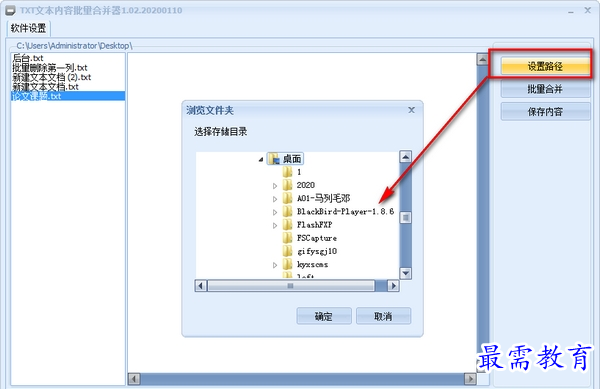Image resolution: width=600 pixels, height=389 pixels.
Task: Confirm folder selection with 确定
Action: (x=324, y=316)
